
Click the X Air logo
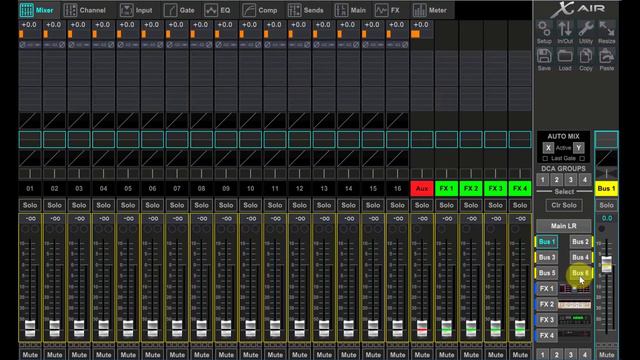(x=577, y=9)
